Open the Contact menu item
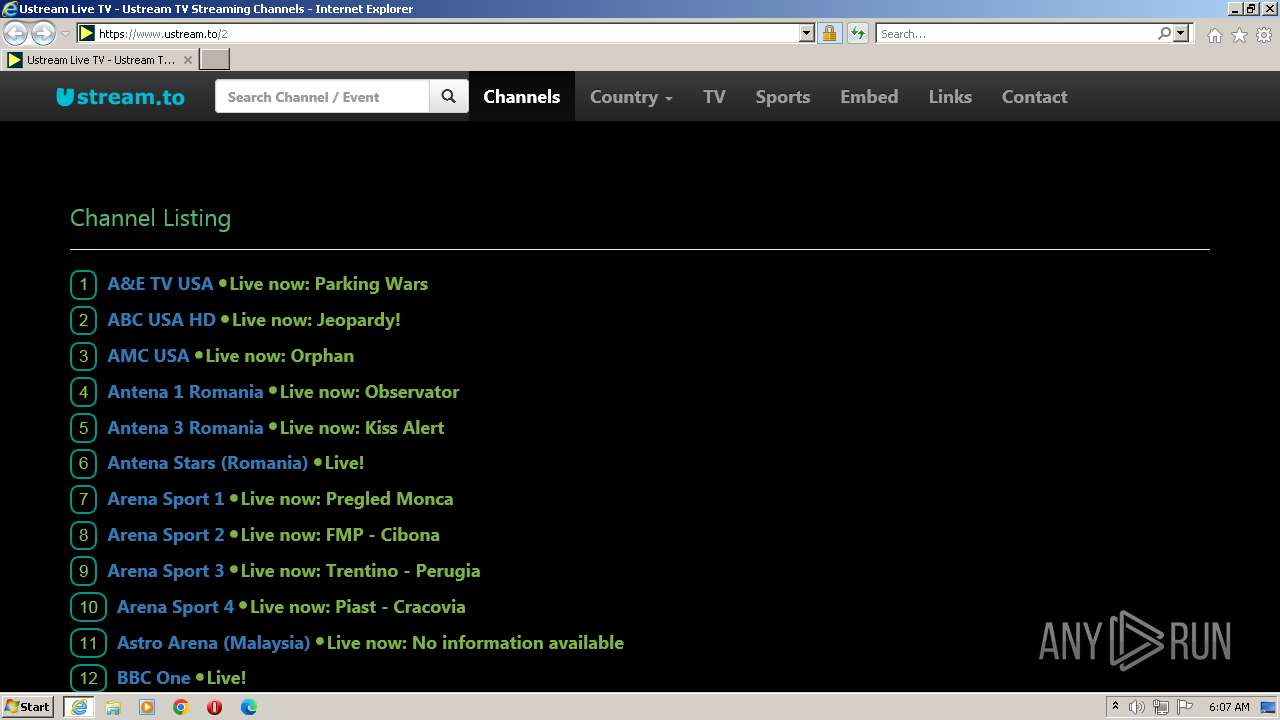This screenshot has height=720, width=1280. point(1034,96)
